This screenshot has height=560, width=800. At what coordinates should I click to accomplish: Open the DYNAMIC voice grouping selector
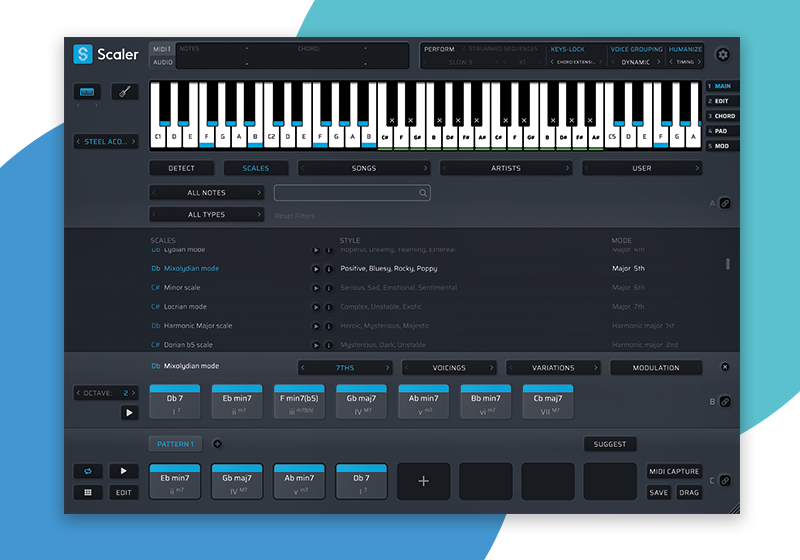[636, 62]
